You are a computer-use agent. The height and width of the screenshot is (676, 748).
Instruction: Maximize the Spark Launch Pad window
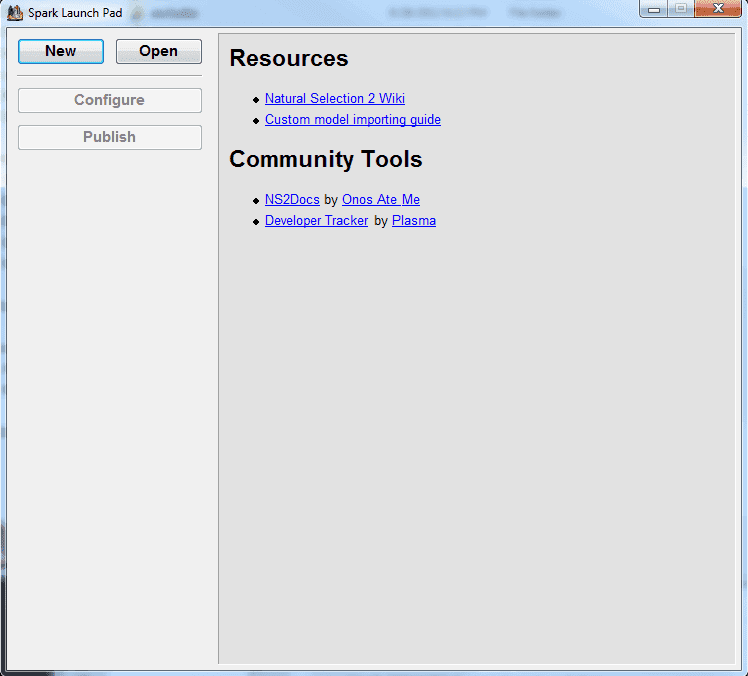click(x=681, y=9)
